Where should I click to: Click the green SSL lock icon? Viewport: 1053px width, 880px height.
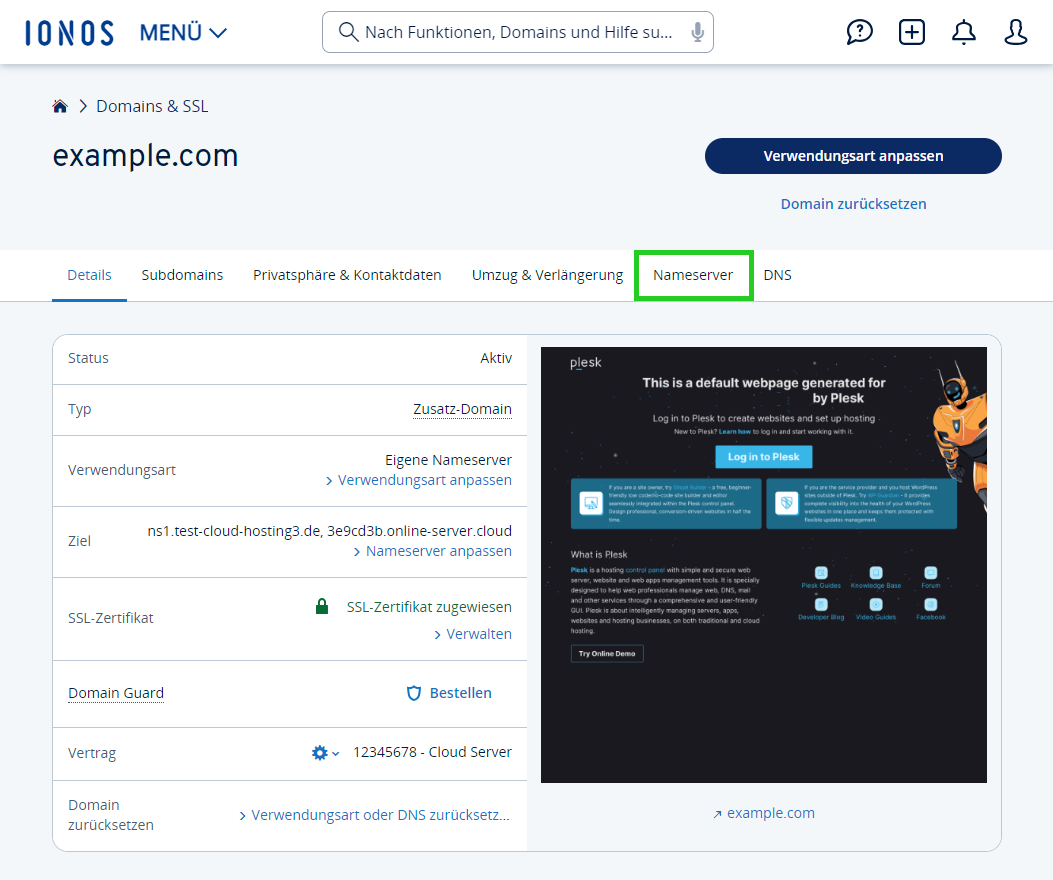(322, 607)
